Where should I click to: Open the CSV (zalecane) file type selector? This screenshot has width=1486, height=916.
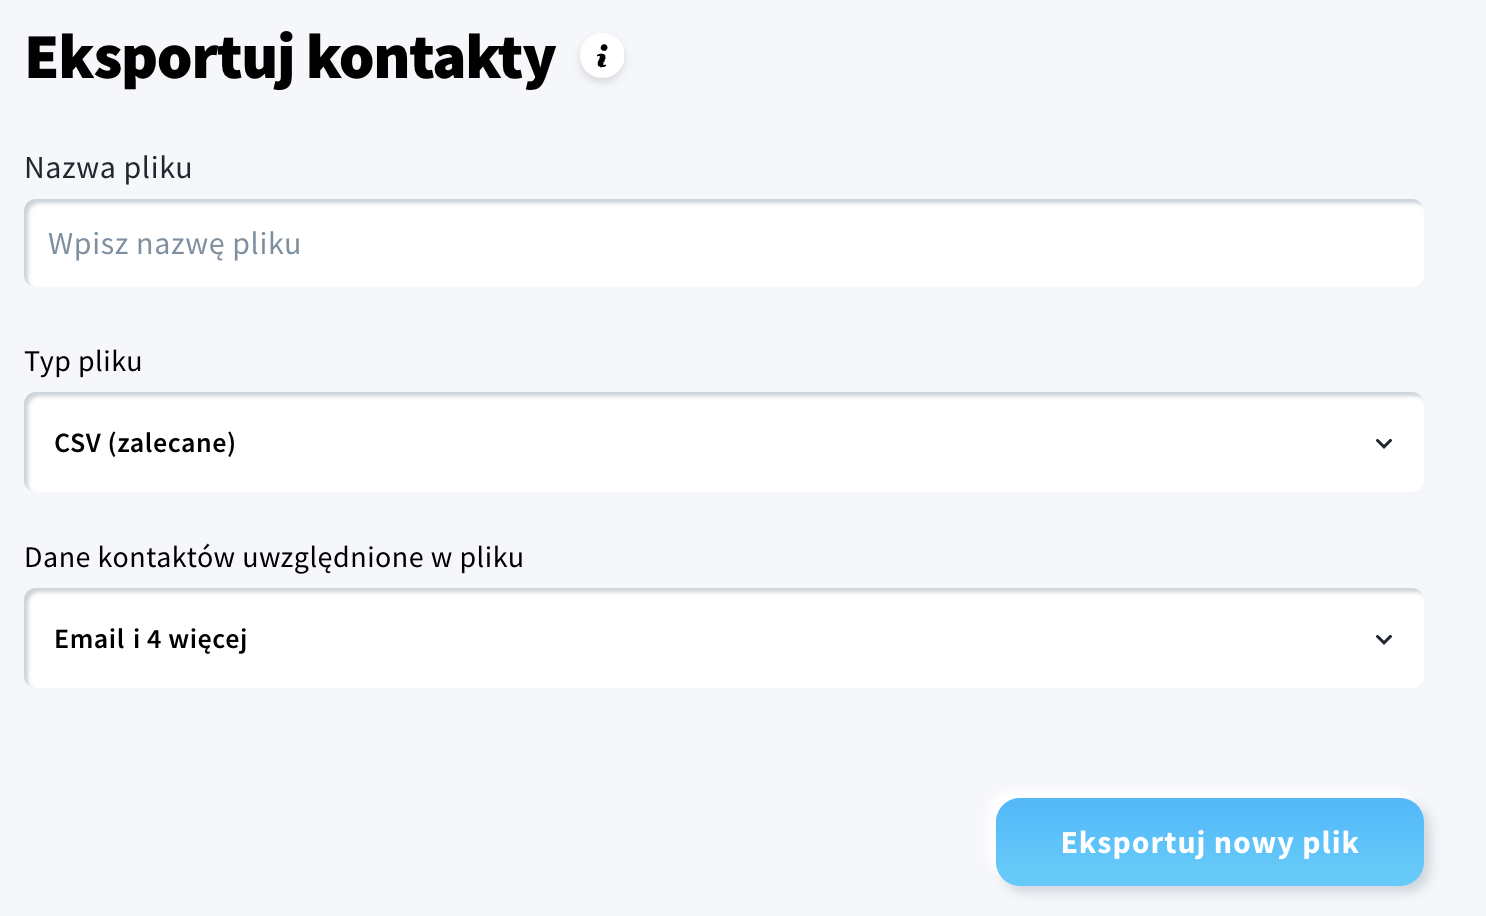[x=723, y=443]
